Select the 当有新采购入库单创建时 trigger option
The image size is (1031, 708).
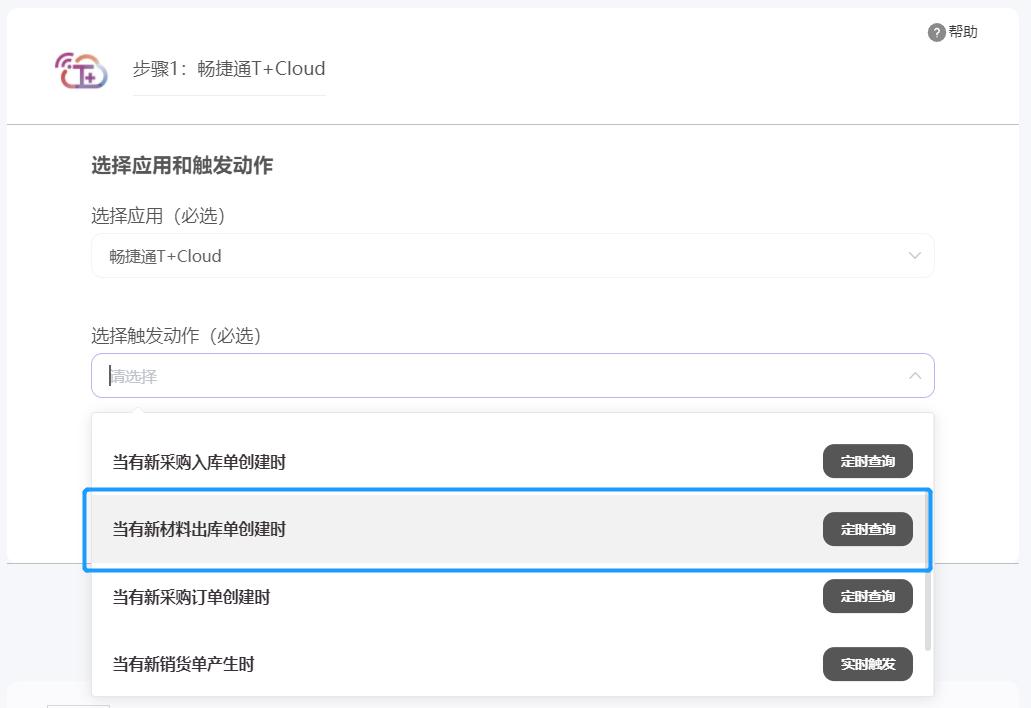400,461
